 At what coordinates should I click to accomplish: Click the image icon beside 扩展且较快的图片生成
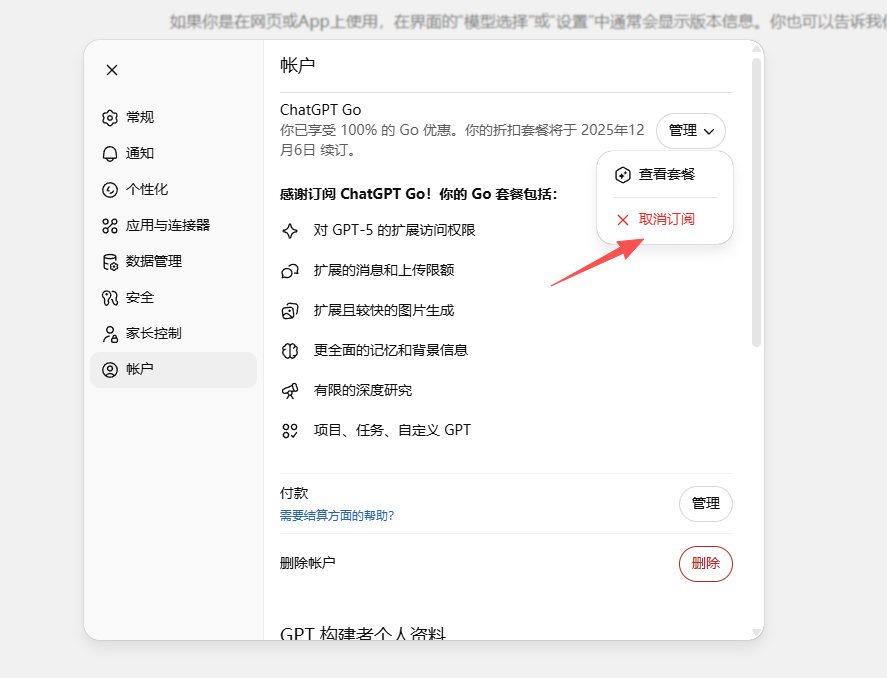tap(290, 311)
